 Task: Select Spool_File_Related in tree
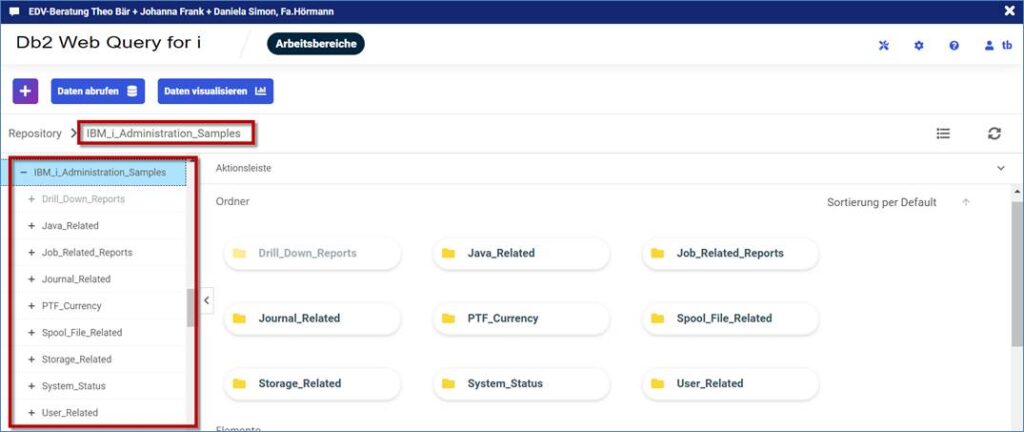click(x=82, y=333)
